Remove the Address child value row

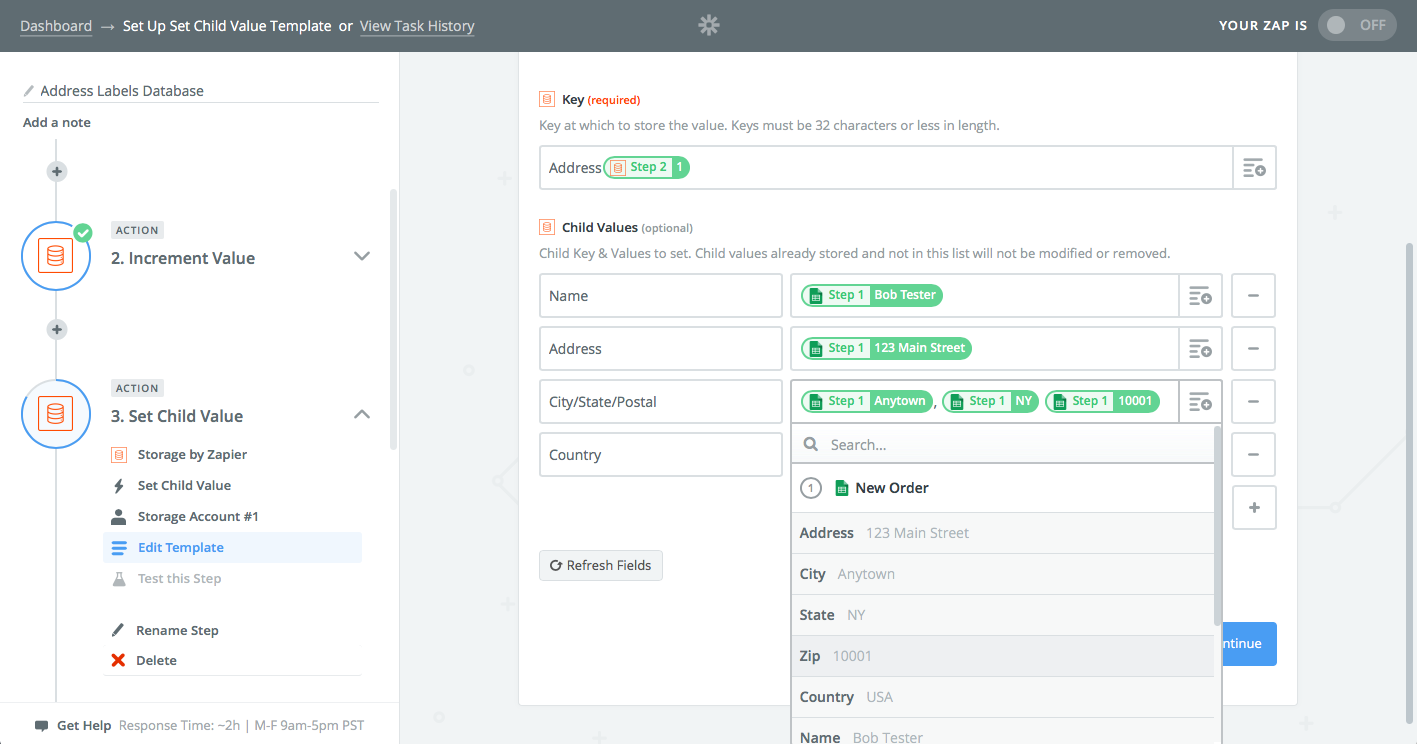click(1254, 349)
